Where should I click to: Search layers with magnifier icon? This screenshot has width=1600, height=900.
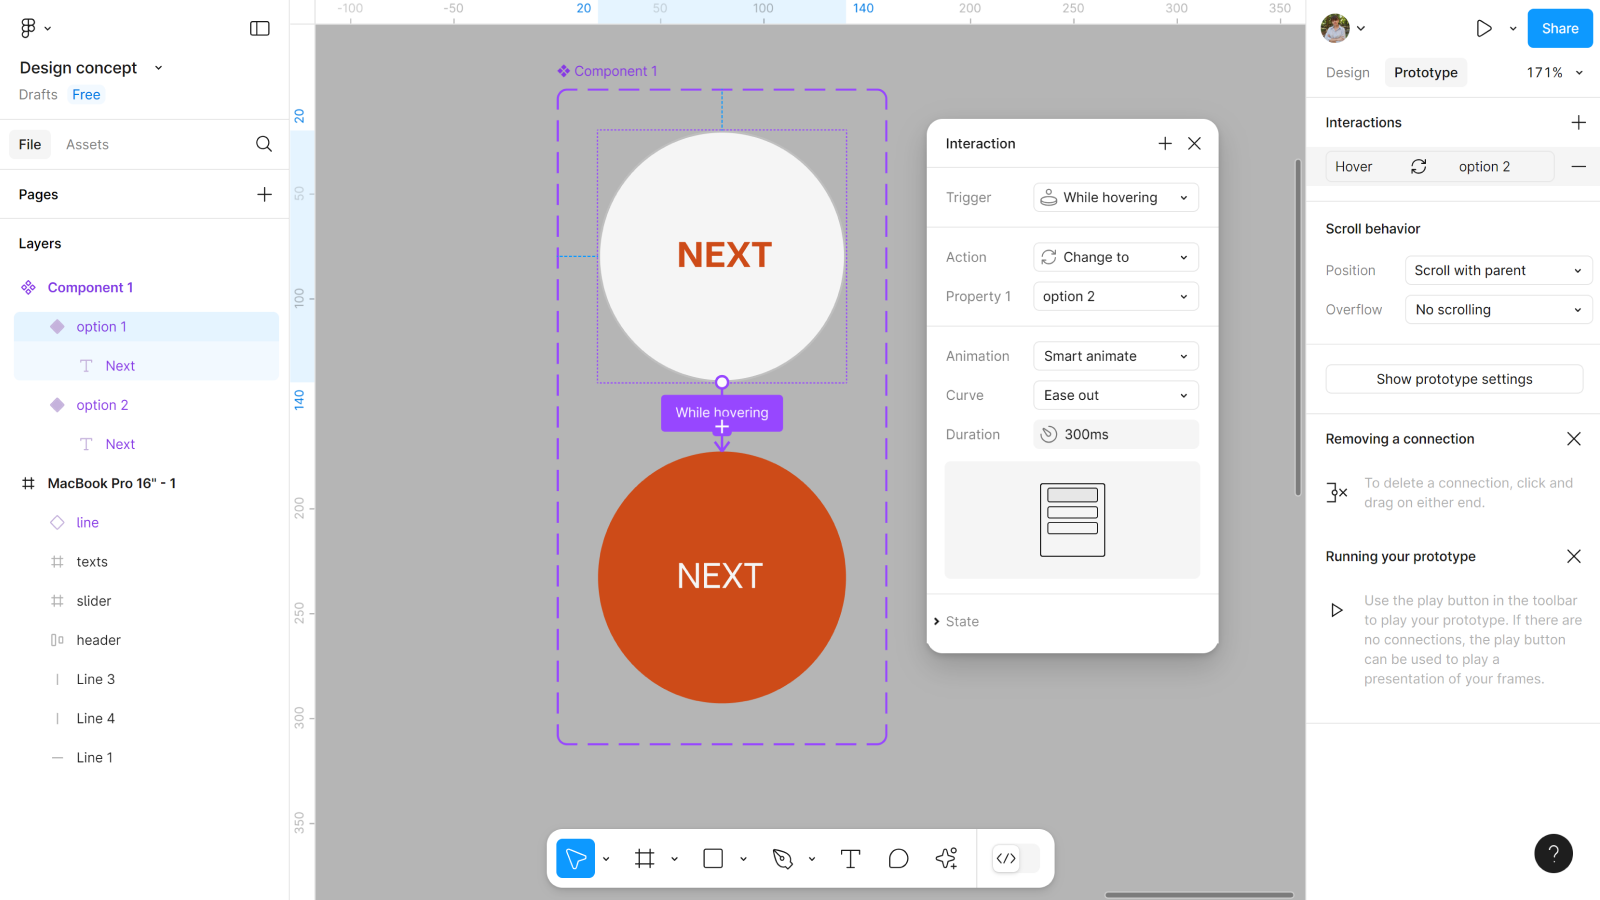pyautogui.click(x=264, y=144)
